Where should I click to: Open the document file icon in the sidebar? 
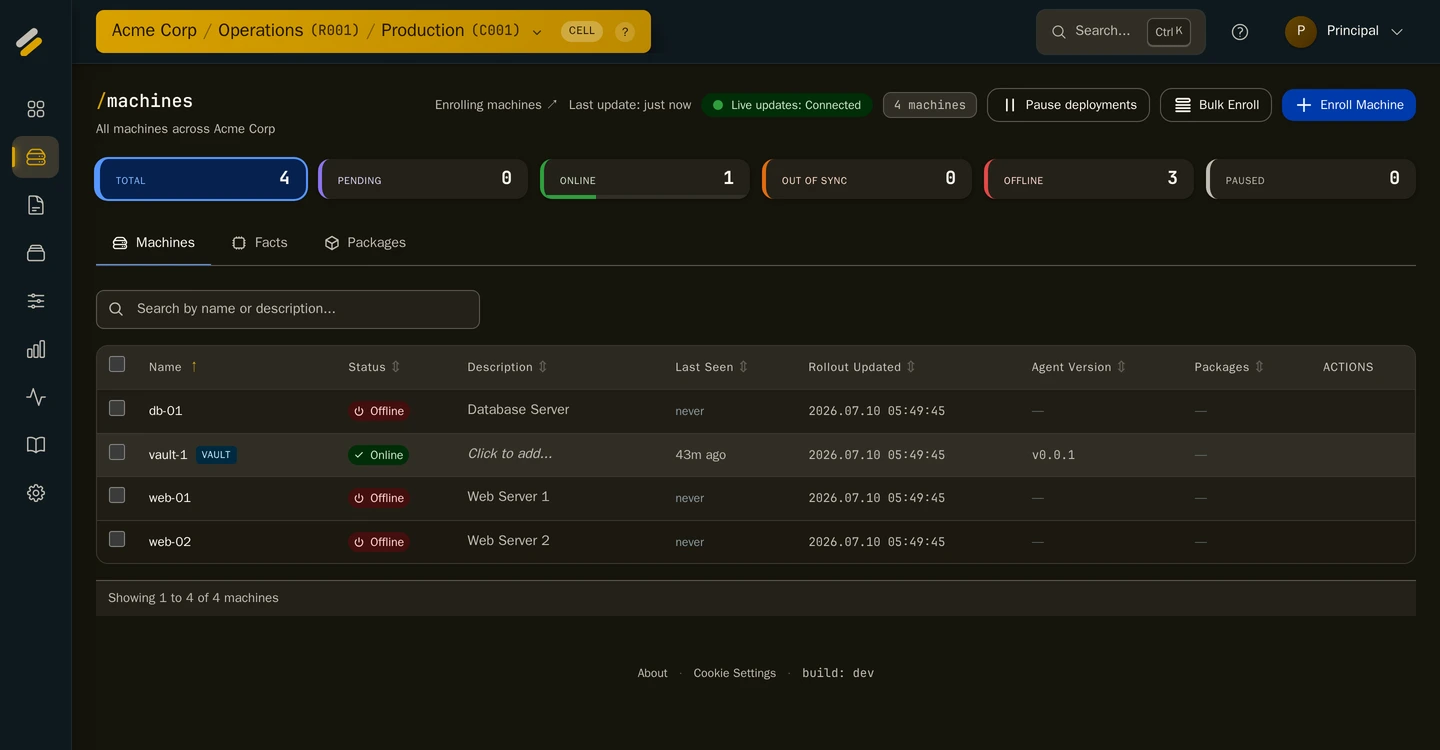[36, 205]
